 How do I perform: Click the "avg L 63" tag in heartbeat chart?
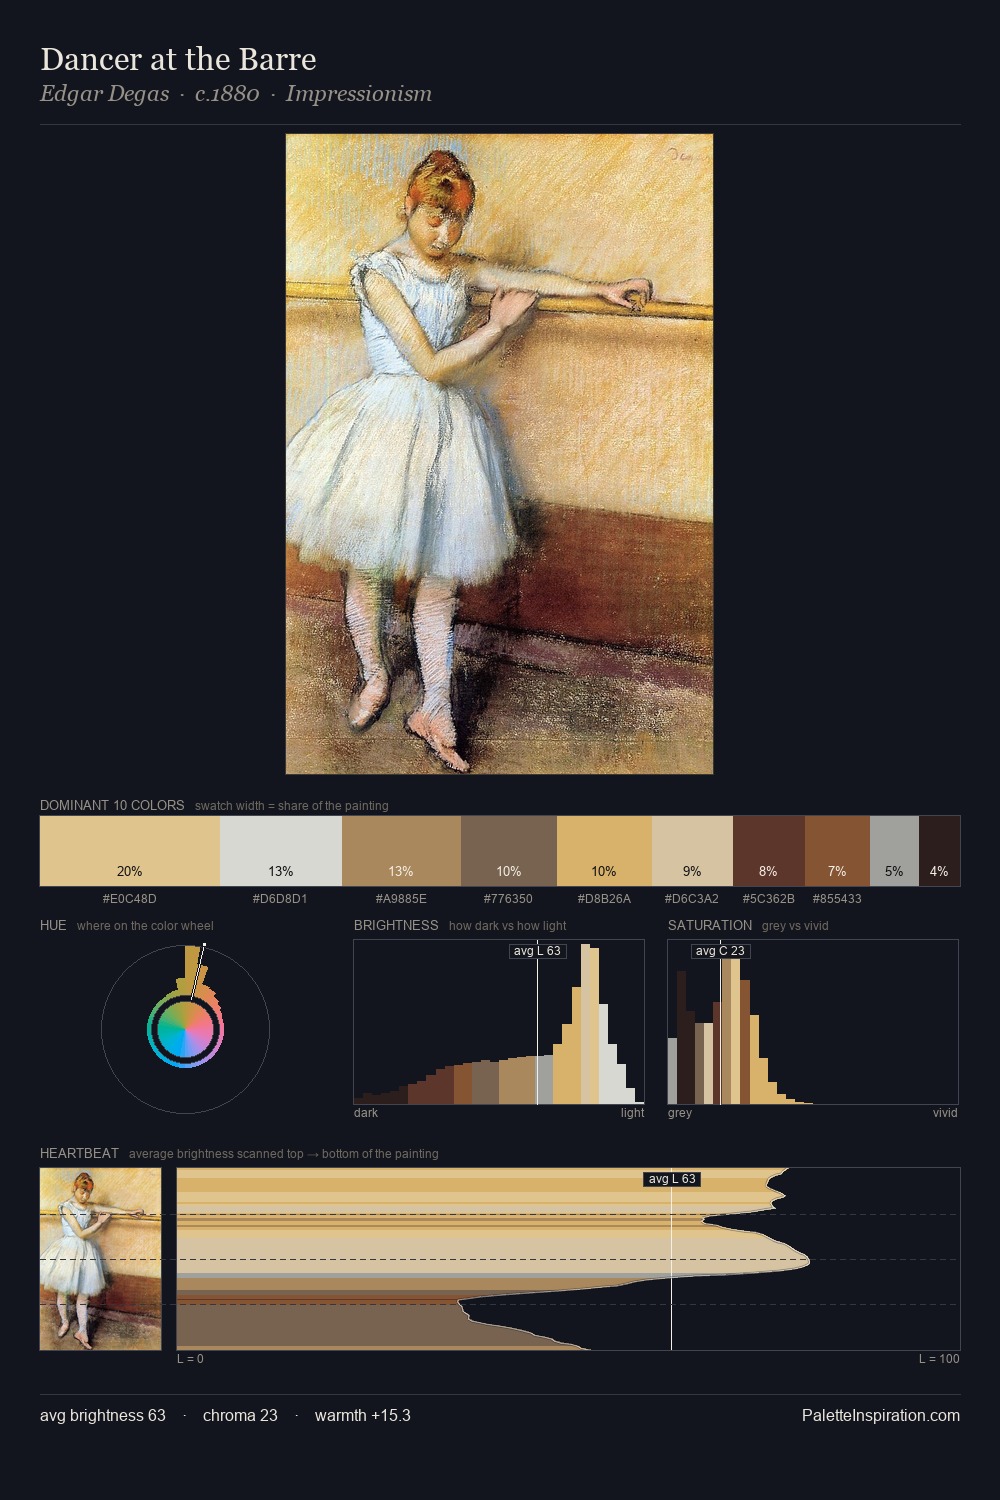(x=672, y=1179)
